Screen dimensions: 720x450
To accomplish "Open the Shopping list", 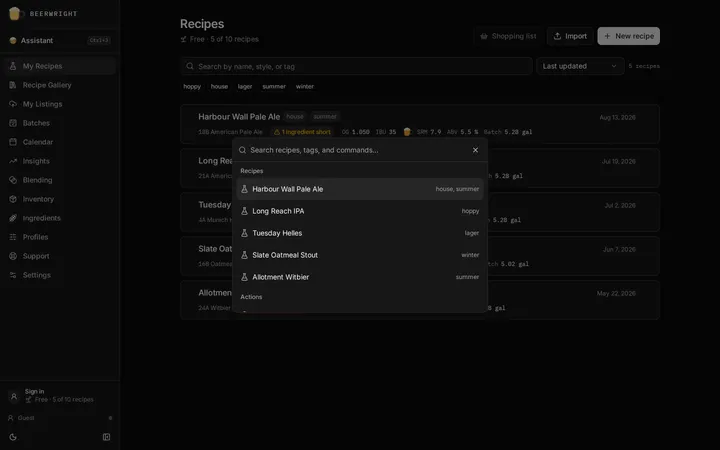I will point(508,36).
